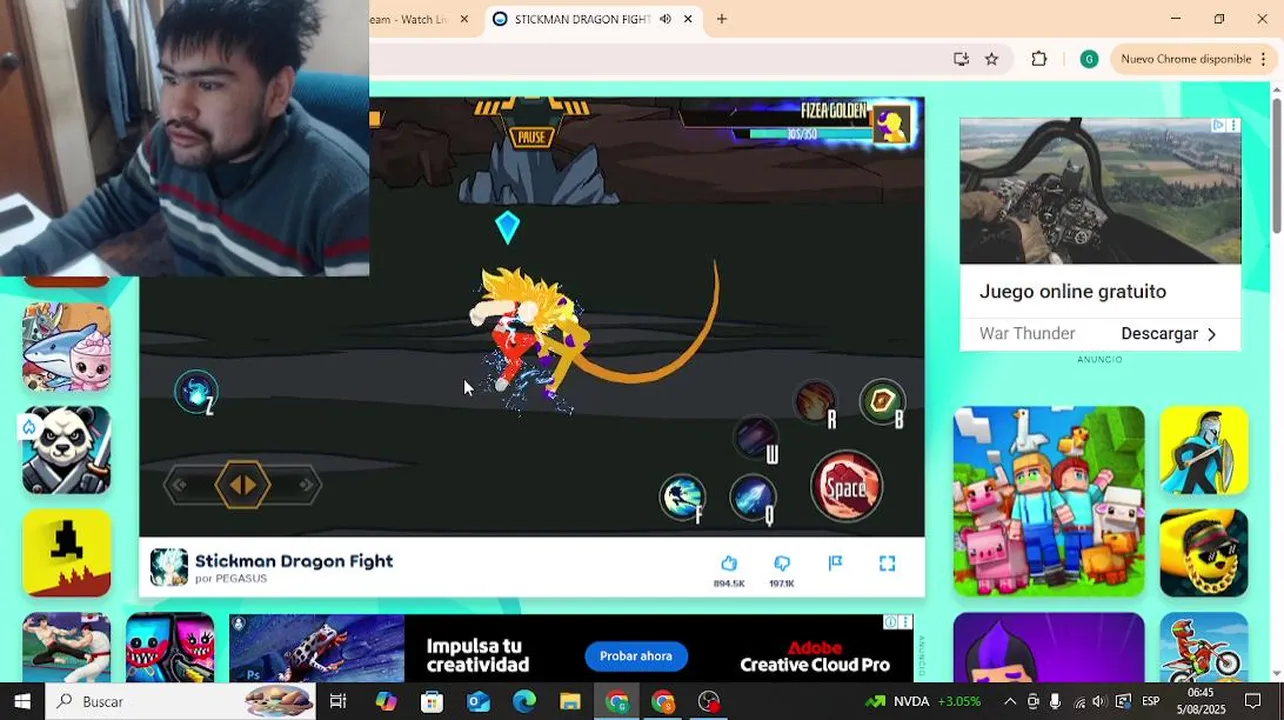Click the blue diamond player marker
Viewport: 1284px width, 720px height.
pos(508,228)
